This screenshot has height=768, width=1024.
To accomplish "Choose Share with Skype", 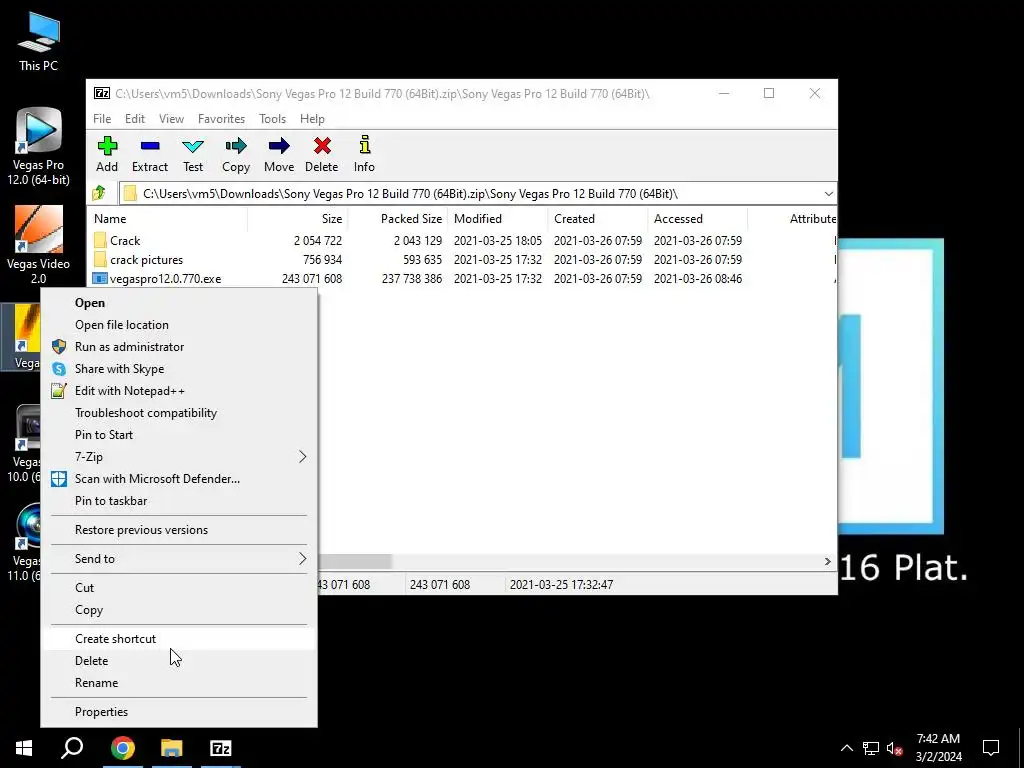I will click(x=179, y=368).
